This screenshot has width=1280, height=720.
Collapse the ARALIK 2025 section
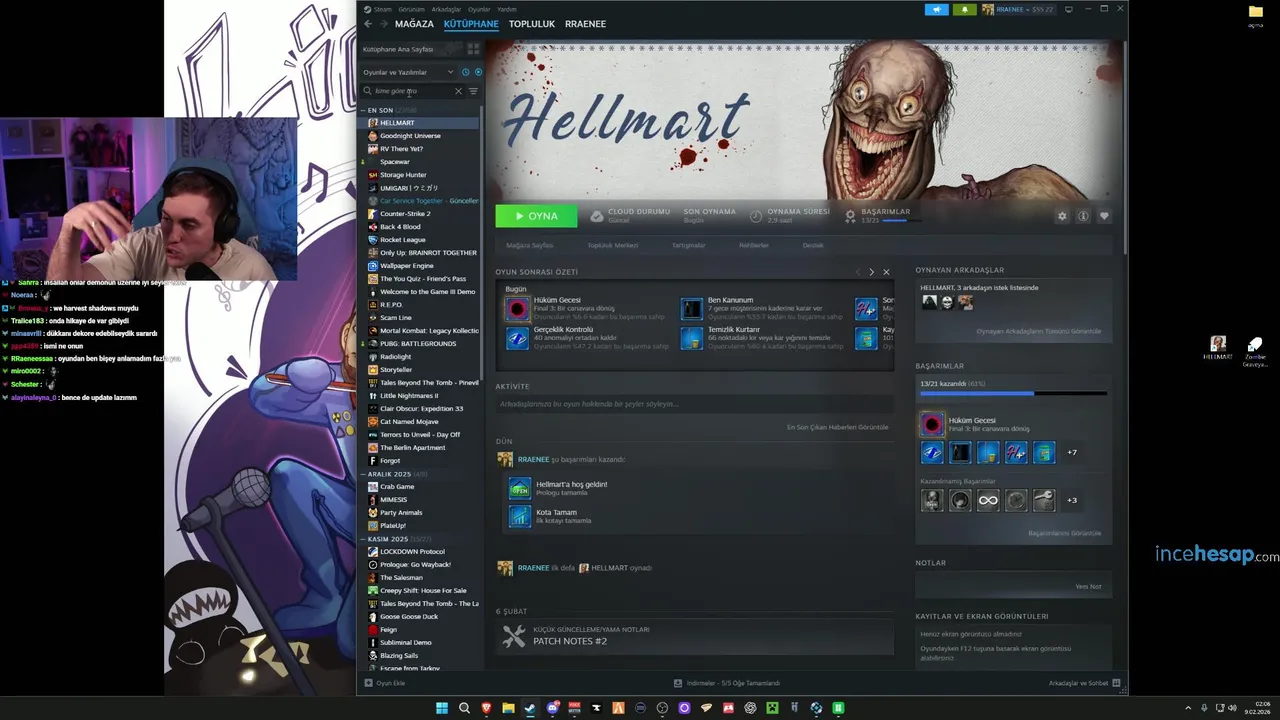coord(364,474)
